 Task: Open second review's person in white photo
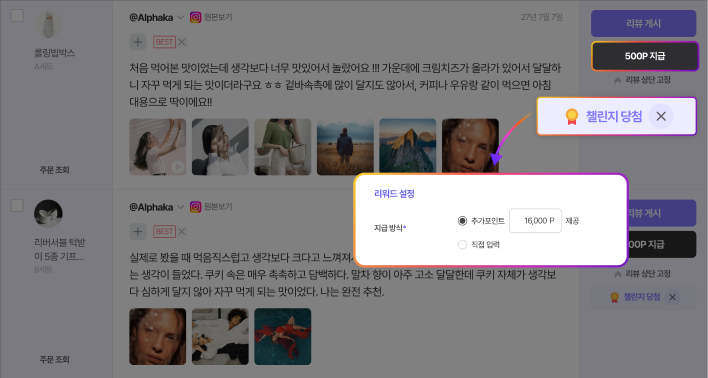pos(220,336)
